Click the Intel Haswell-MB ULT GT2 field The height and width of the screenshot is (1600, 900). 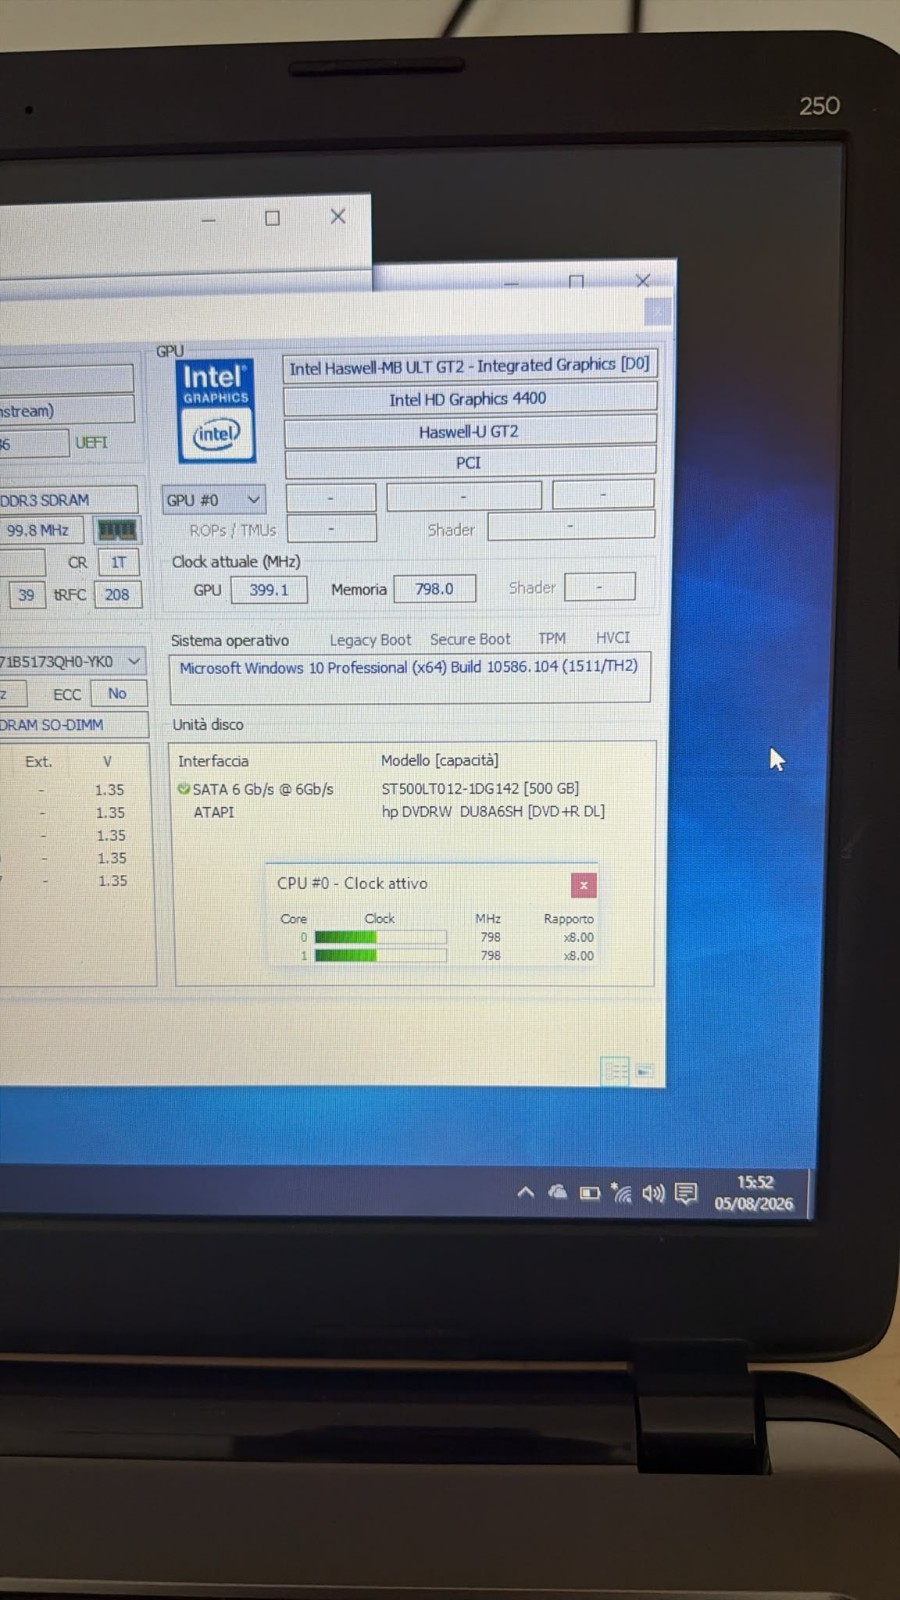(469, 366)
